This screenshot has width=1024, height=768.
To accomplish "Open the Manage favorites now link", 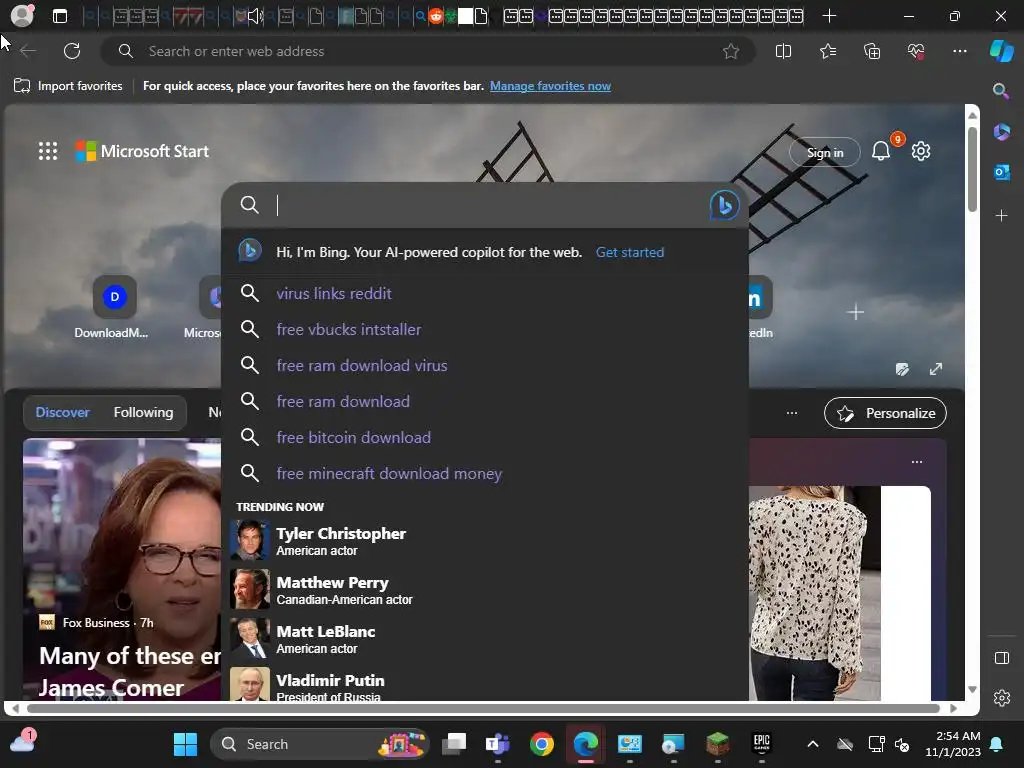I will [550, 86].
